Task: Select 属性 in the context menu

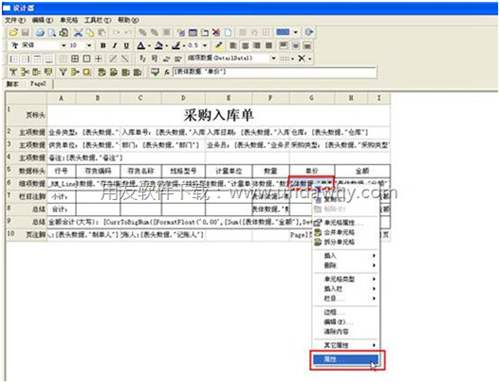Action: [x=346, y=359]
